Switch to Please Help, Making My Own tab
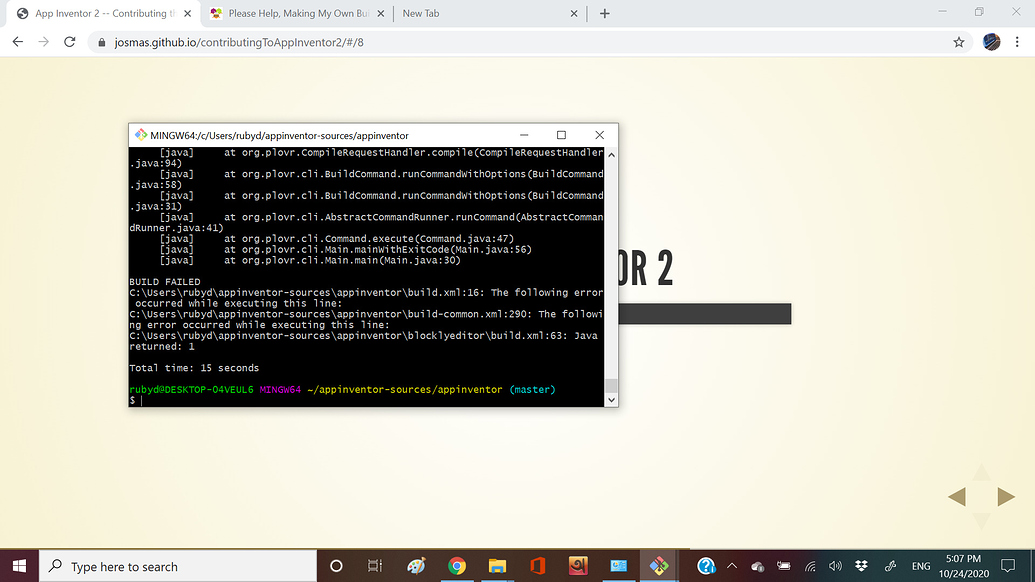 [x=297, y=13]
